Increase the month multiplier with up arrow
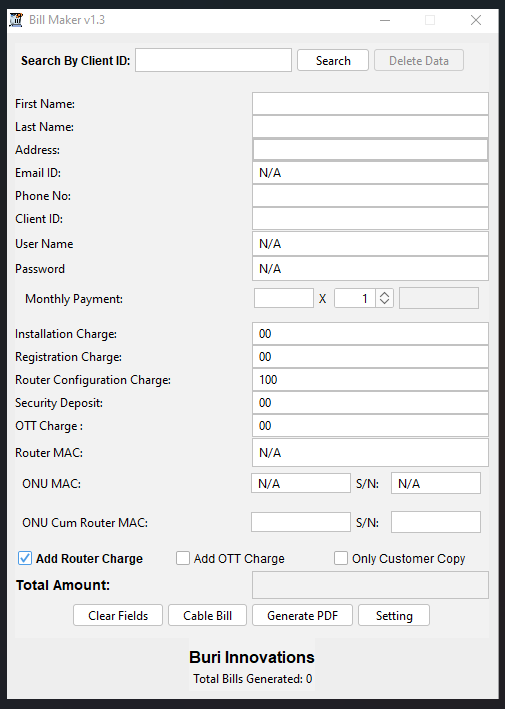This screenshot has width=505, height=709. [384, 294]
